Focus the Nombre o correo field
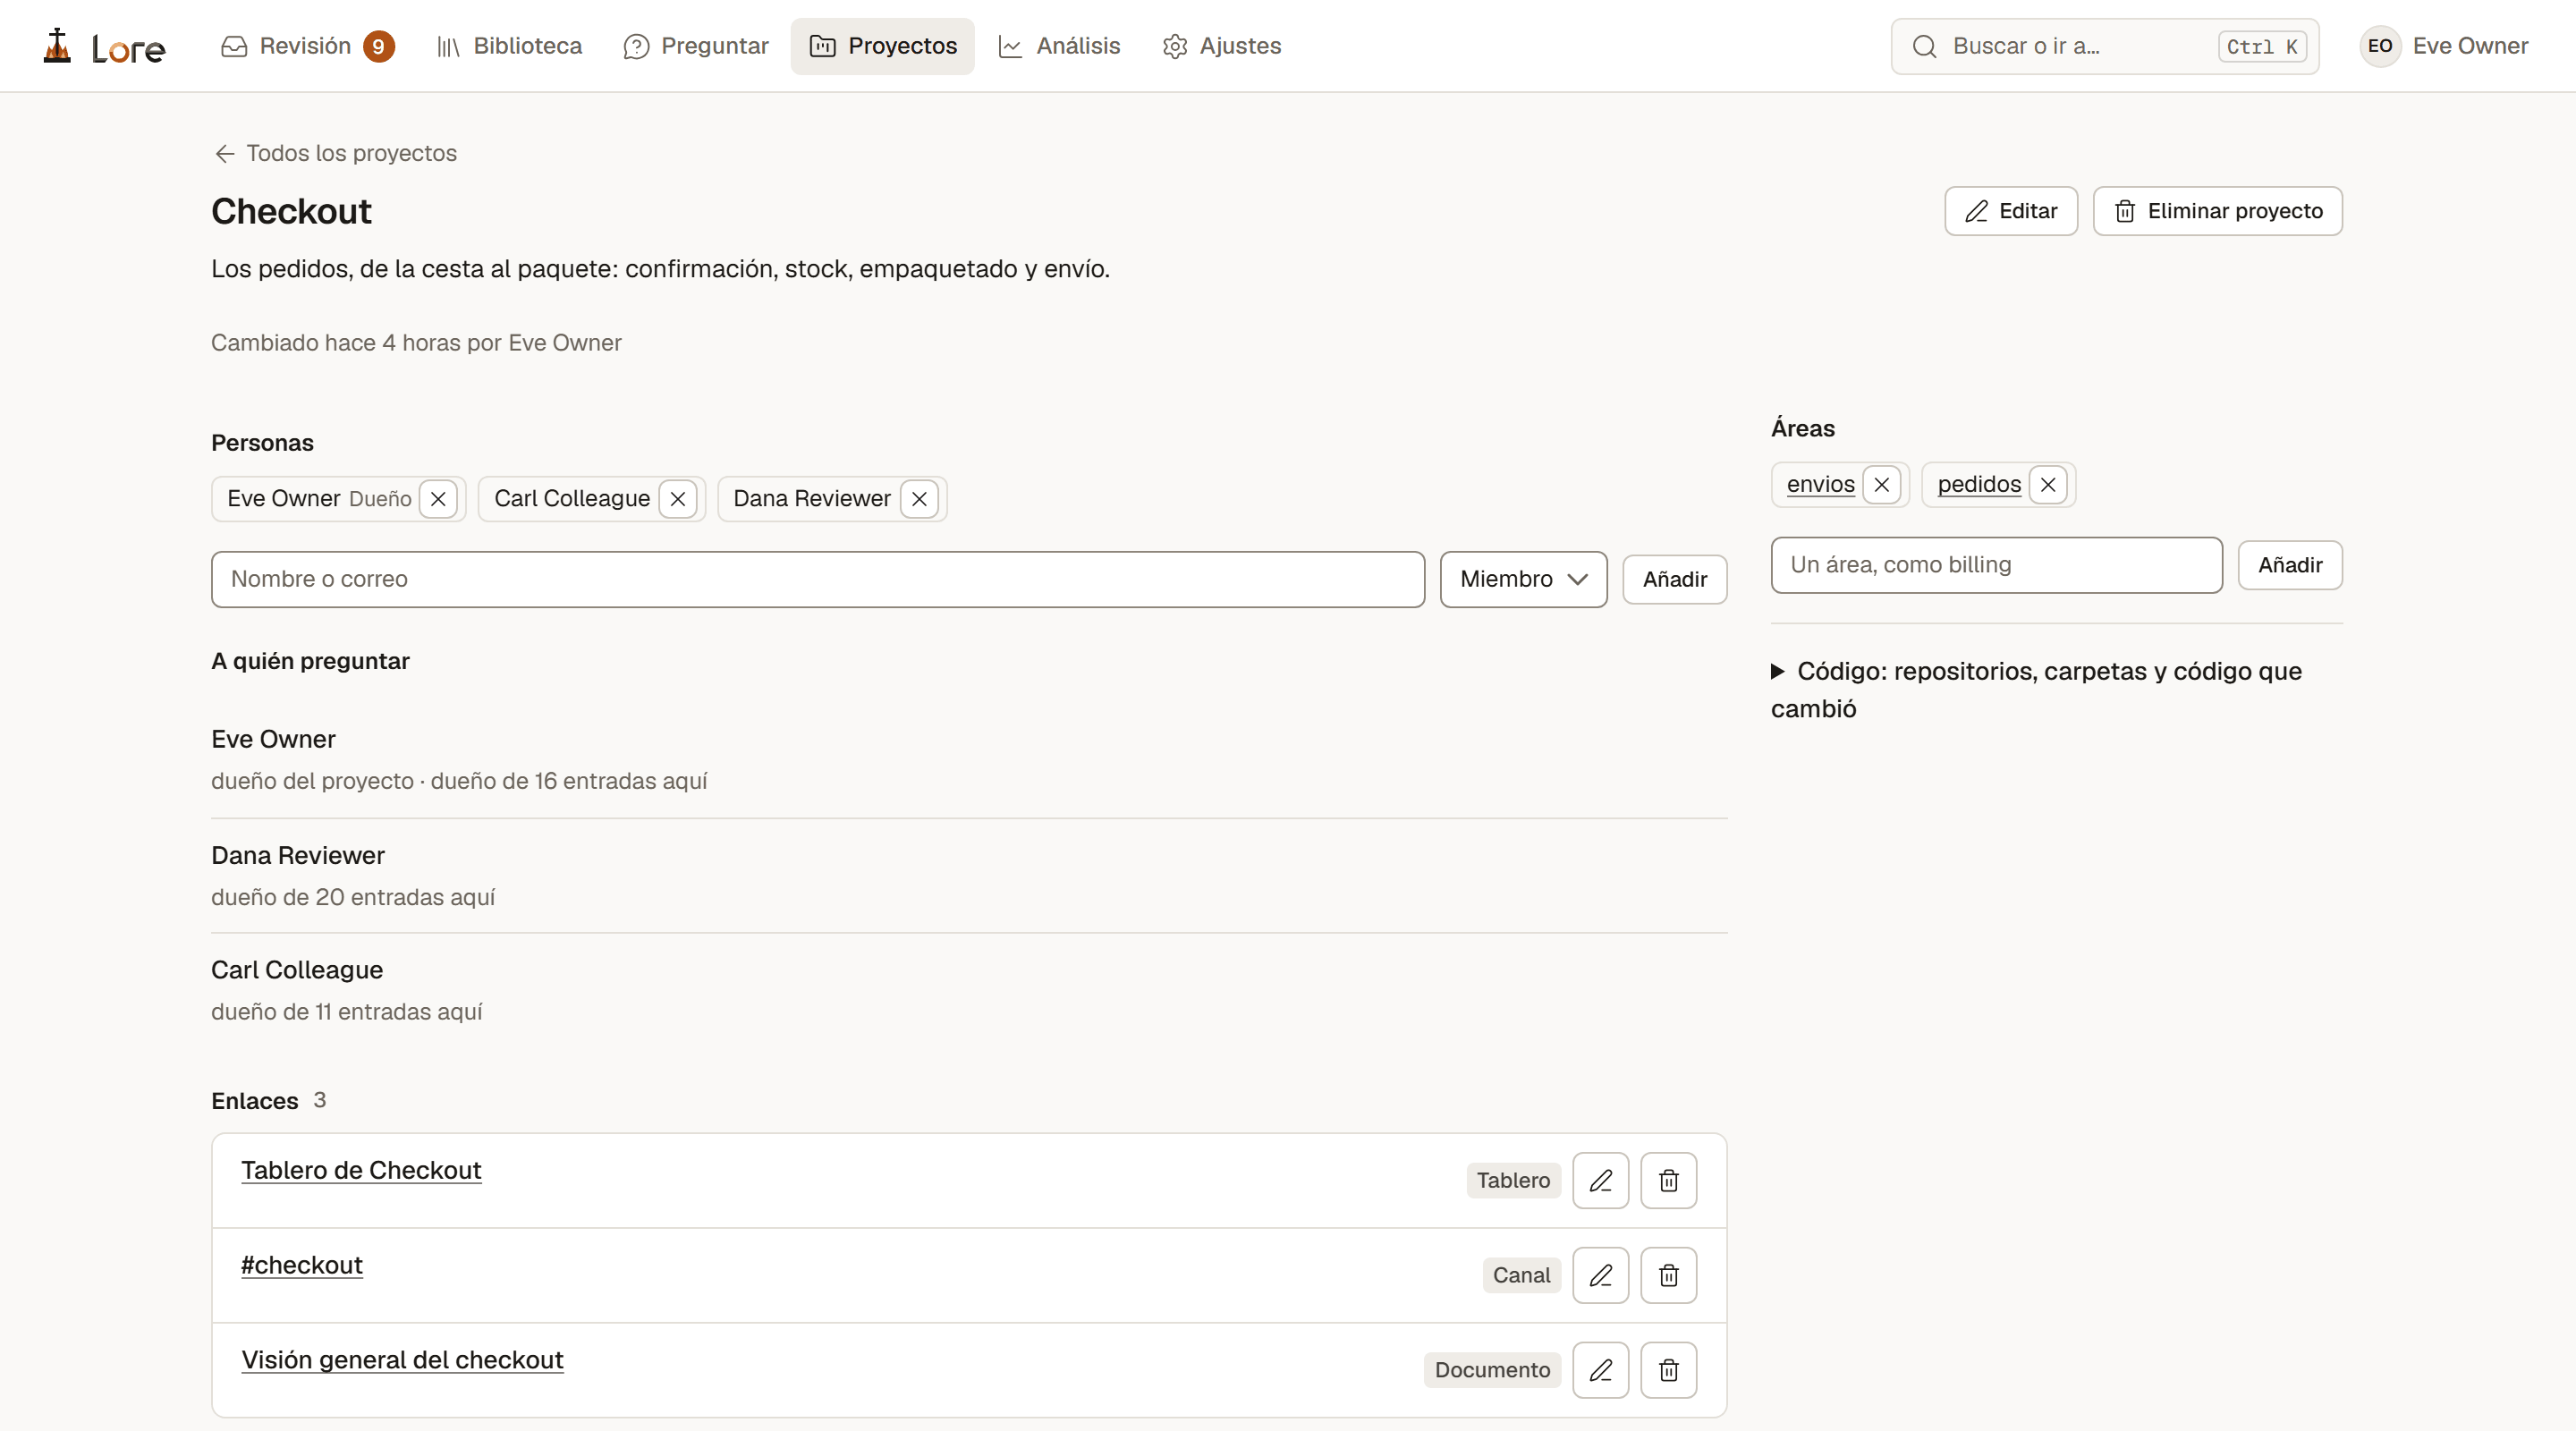Viewport: 2576px width, 1431px height. [817, 579]
